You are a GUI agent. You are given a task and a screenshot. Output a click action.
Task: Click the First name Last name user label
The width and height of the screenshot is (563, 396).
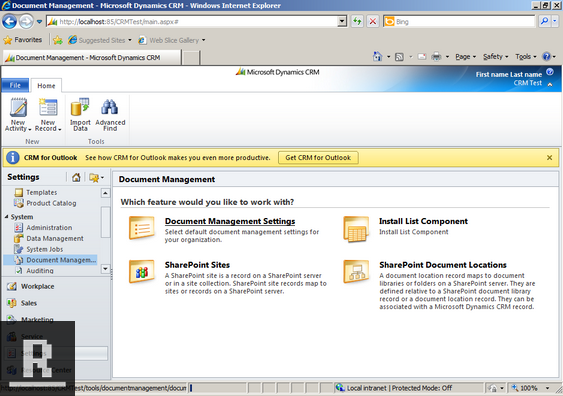click(x=508, y=74)
